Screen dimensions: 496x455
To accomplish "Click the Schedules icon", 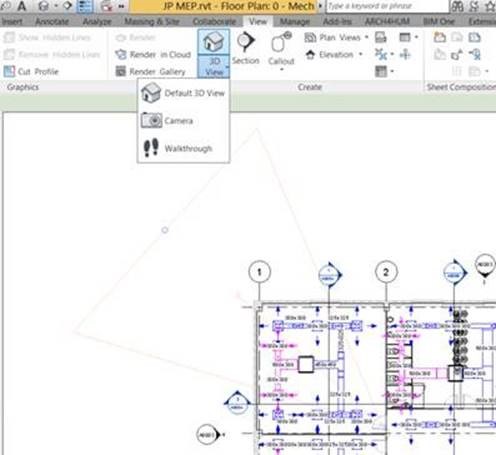I will coord(381,71).
